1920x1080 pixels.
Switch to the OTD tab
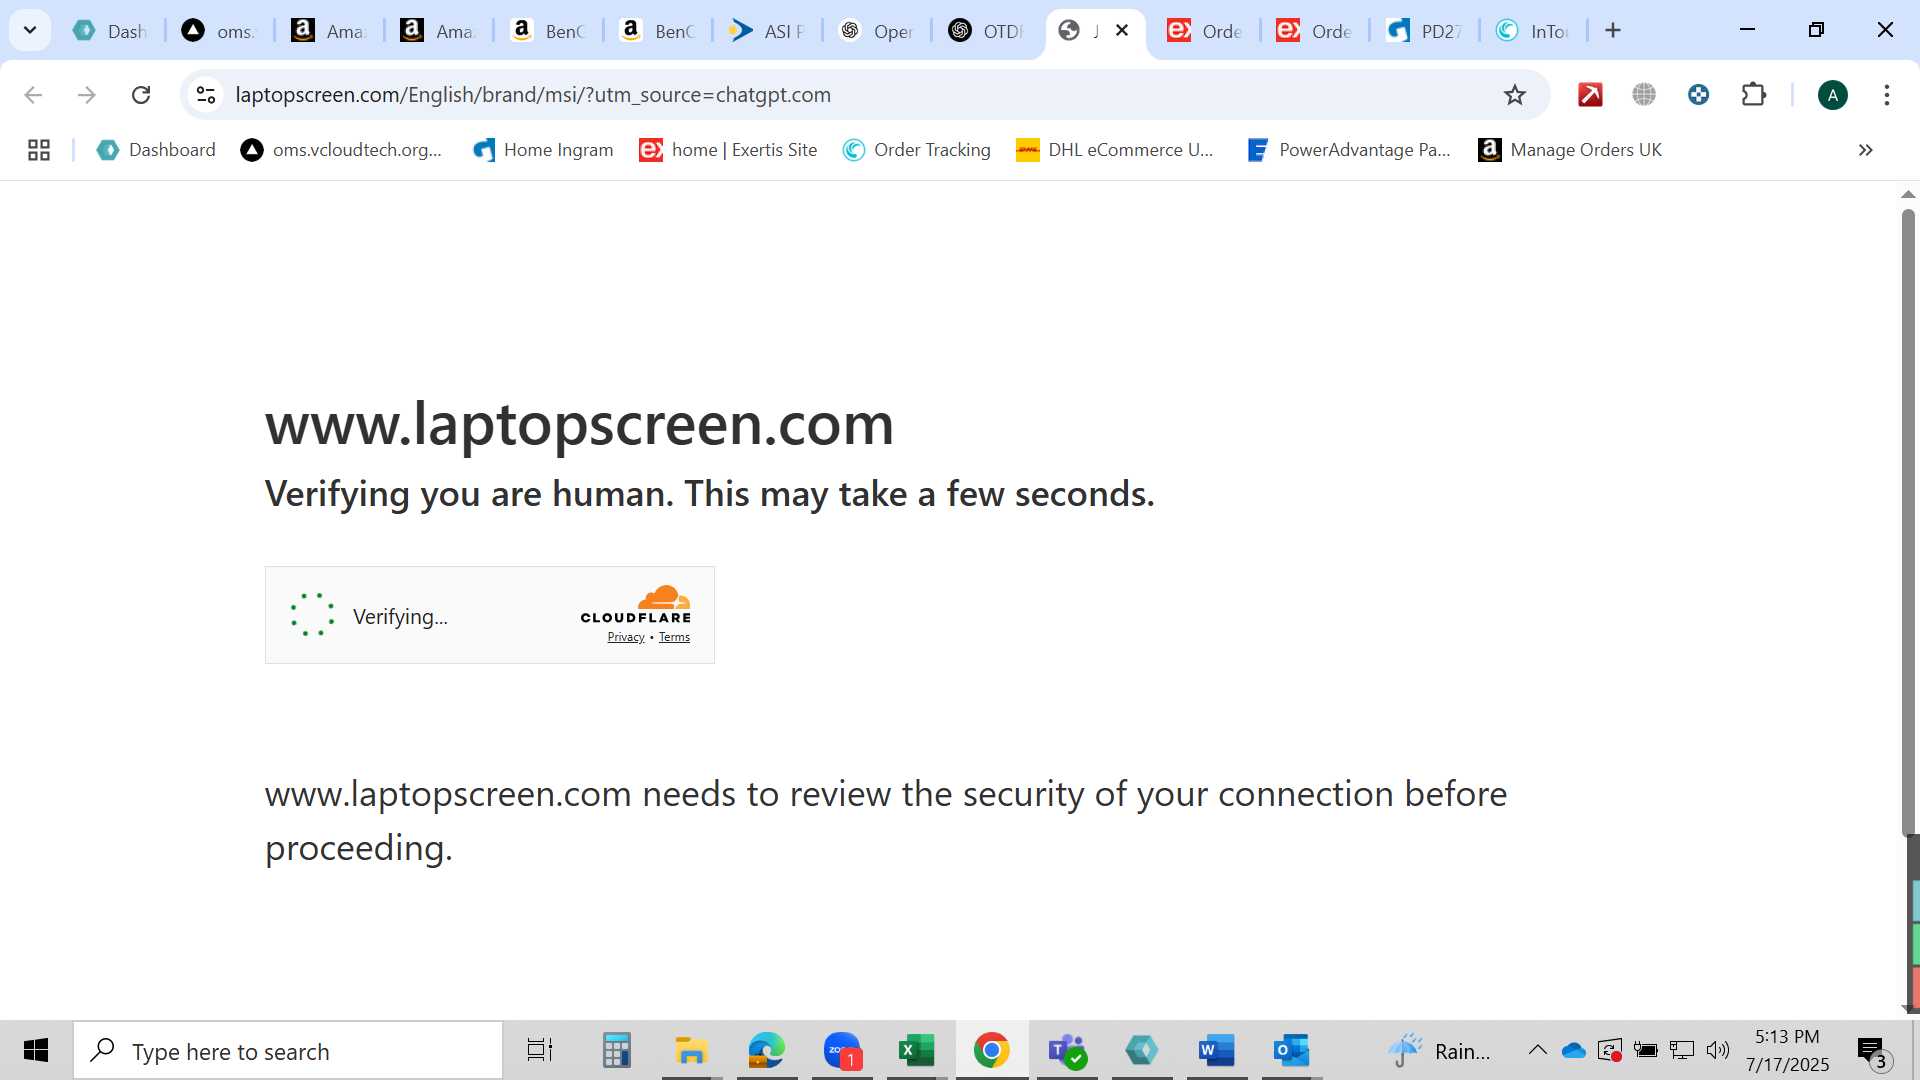tap(985, 31)
